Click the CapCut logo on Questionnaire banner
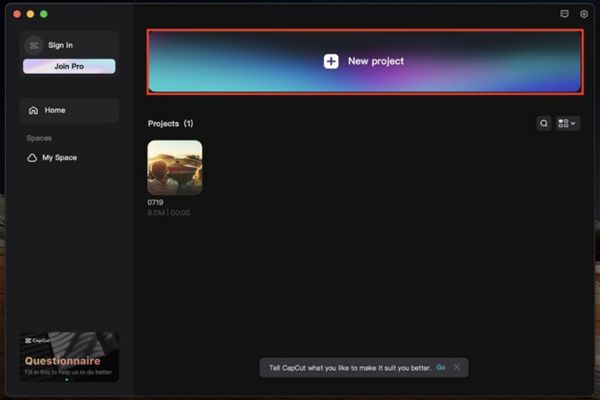The image size is (600, 400). tap(37, 340)
